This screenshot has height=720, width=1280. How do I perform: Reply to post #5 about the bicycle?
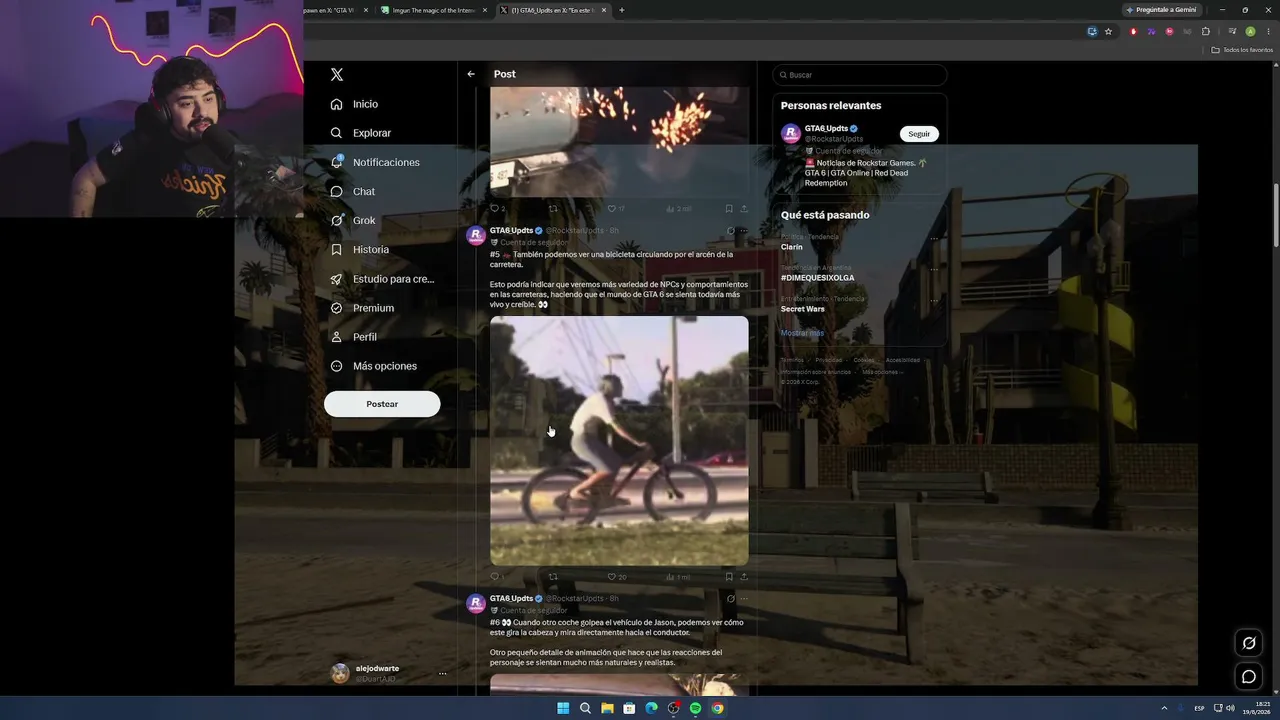494,577
